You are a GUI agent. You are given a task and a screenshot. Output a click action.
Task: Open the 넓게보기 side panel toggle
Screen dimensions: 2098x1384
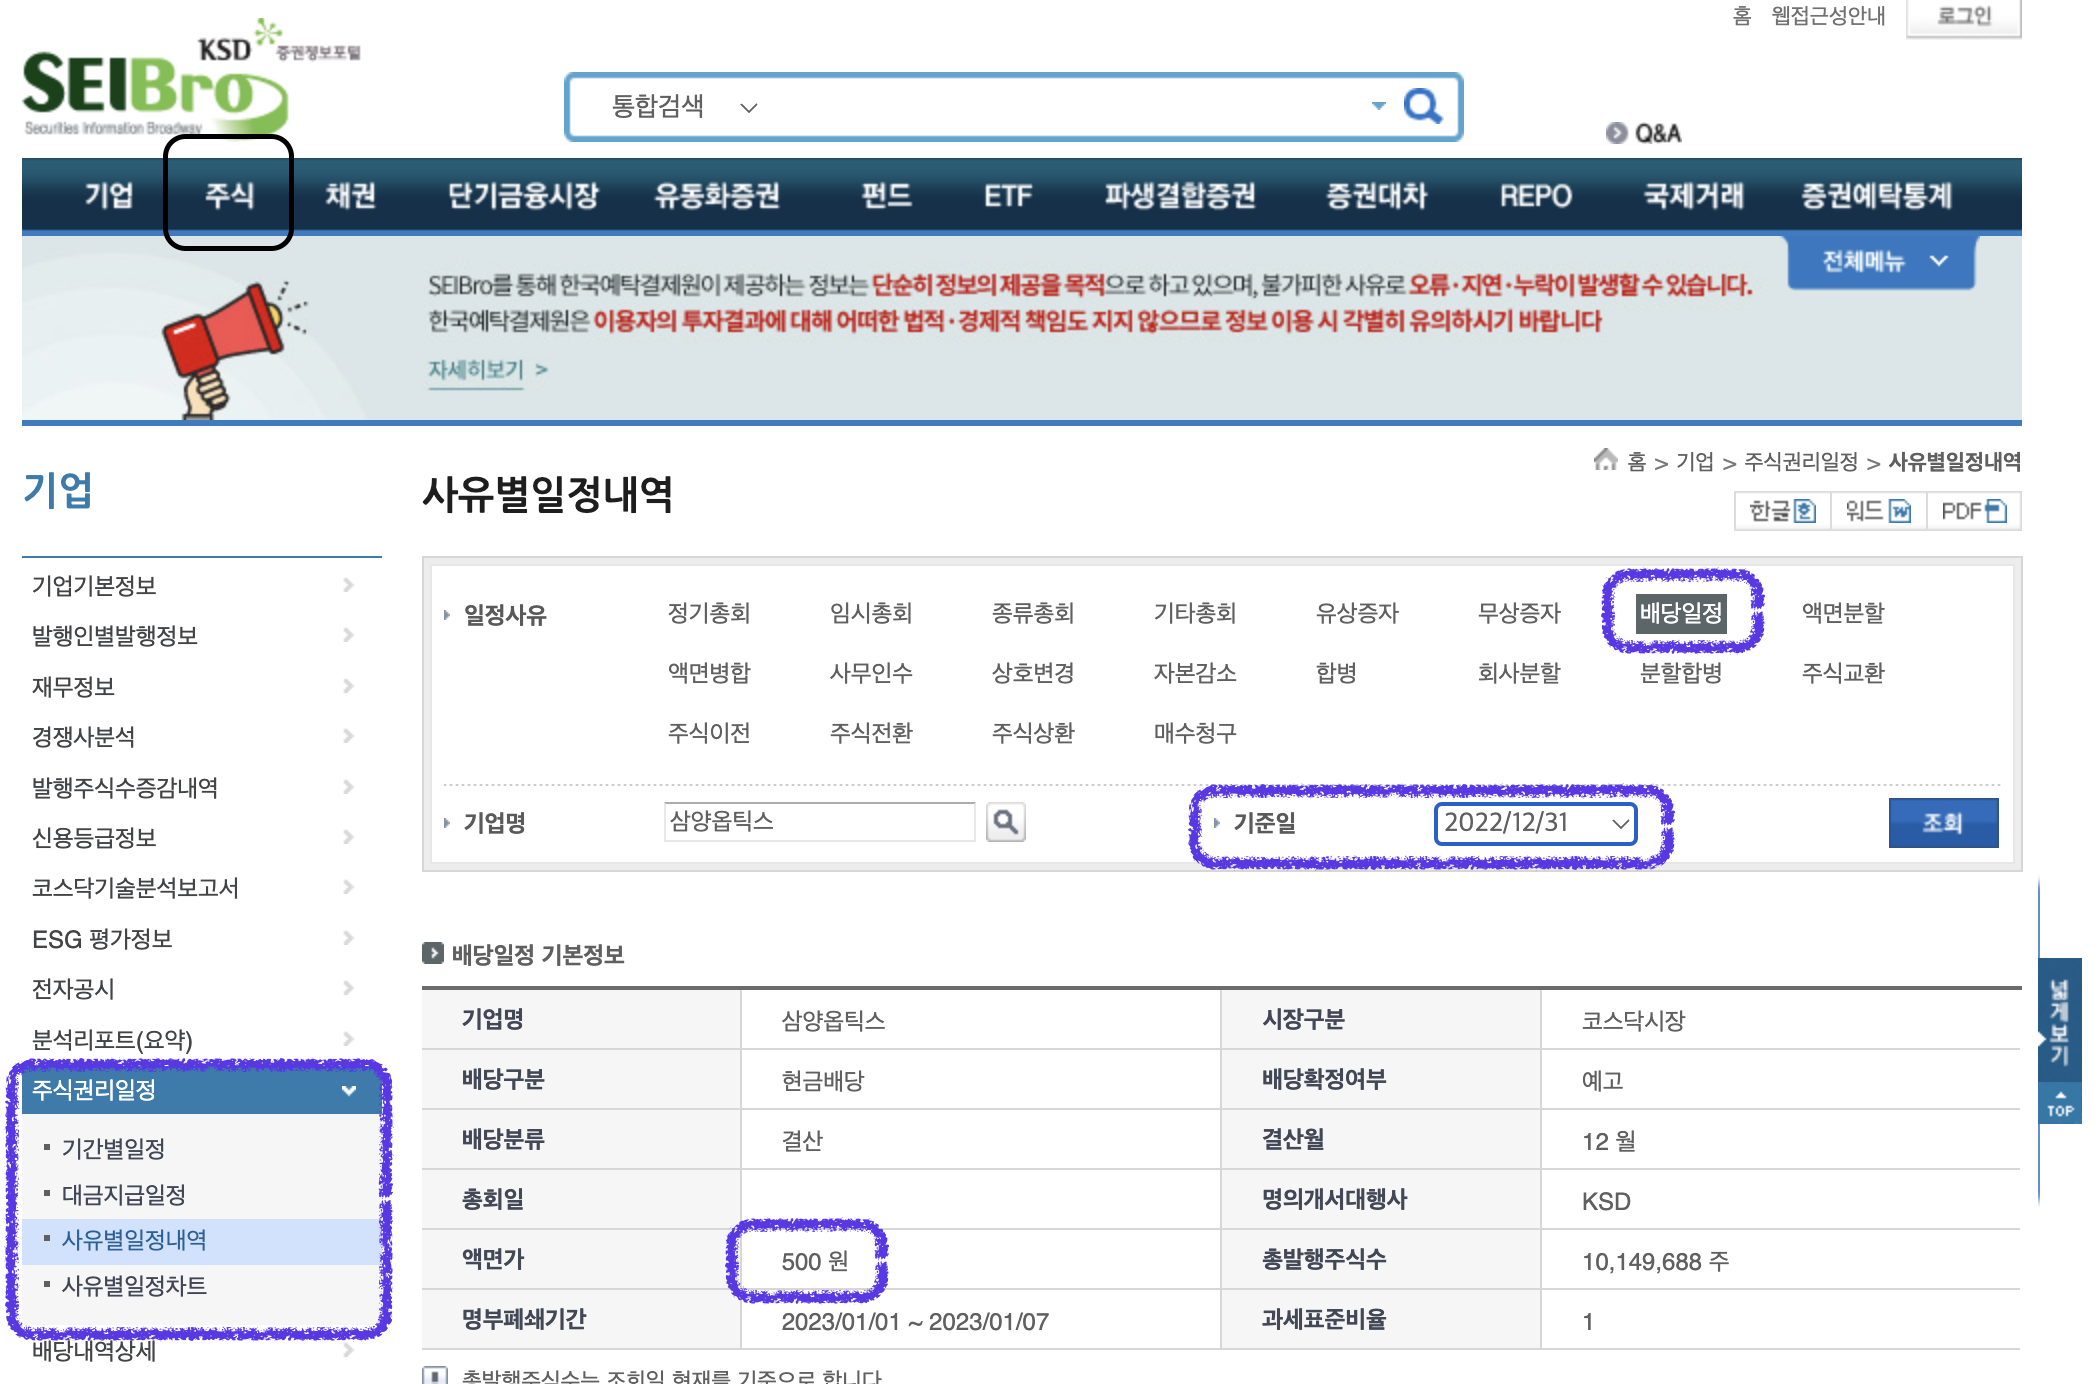(x=2060, y=1022)
